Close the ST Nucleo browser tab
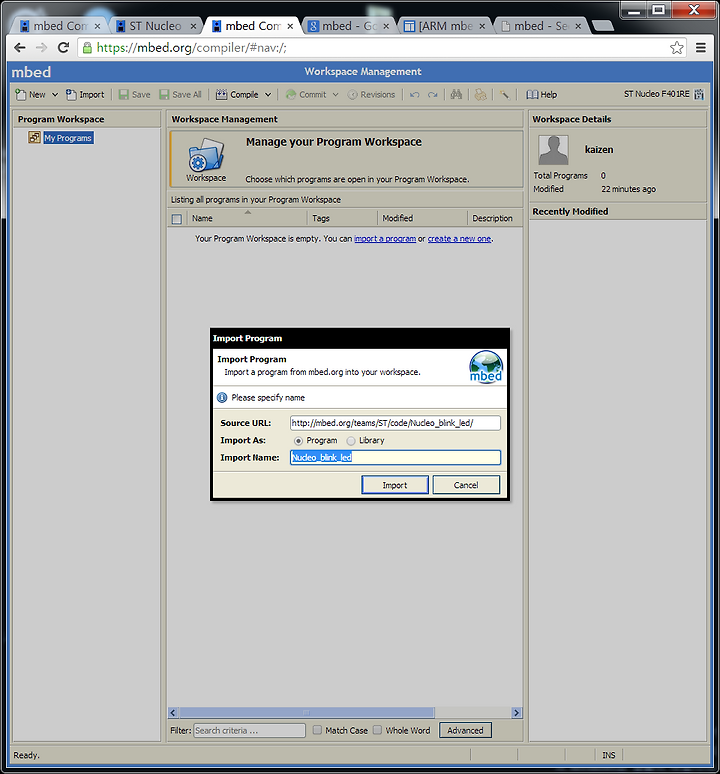Image resolution: width=720 pixels, height=774 pixels. [x=193, y=26]
